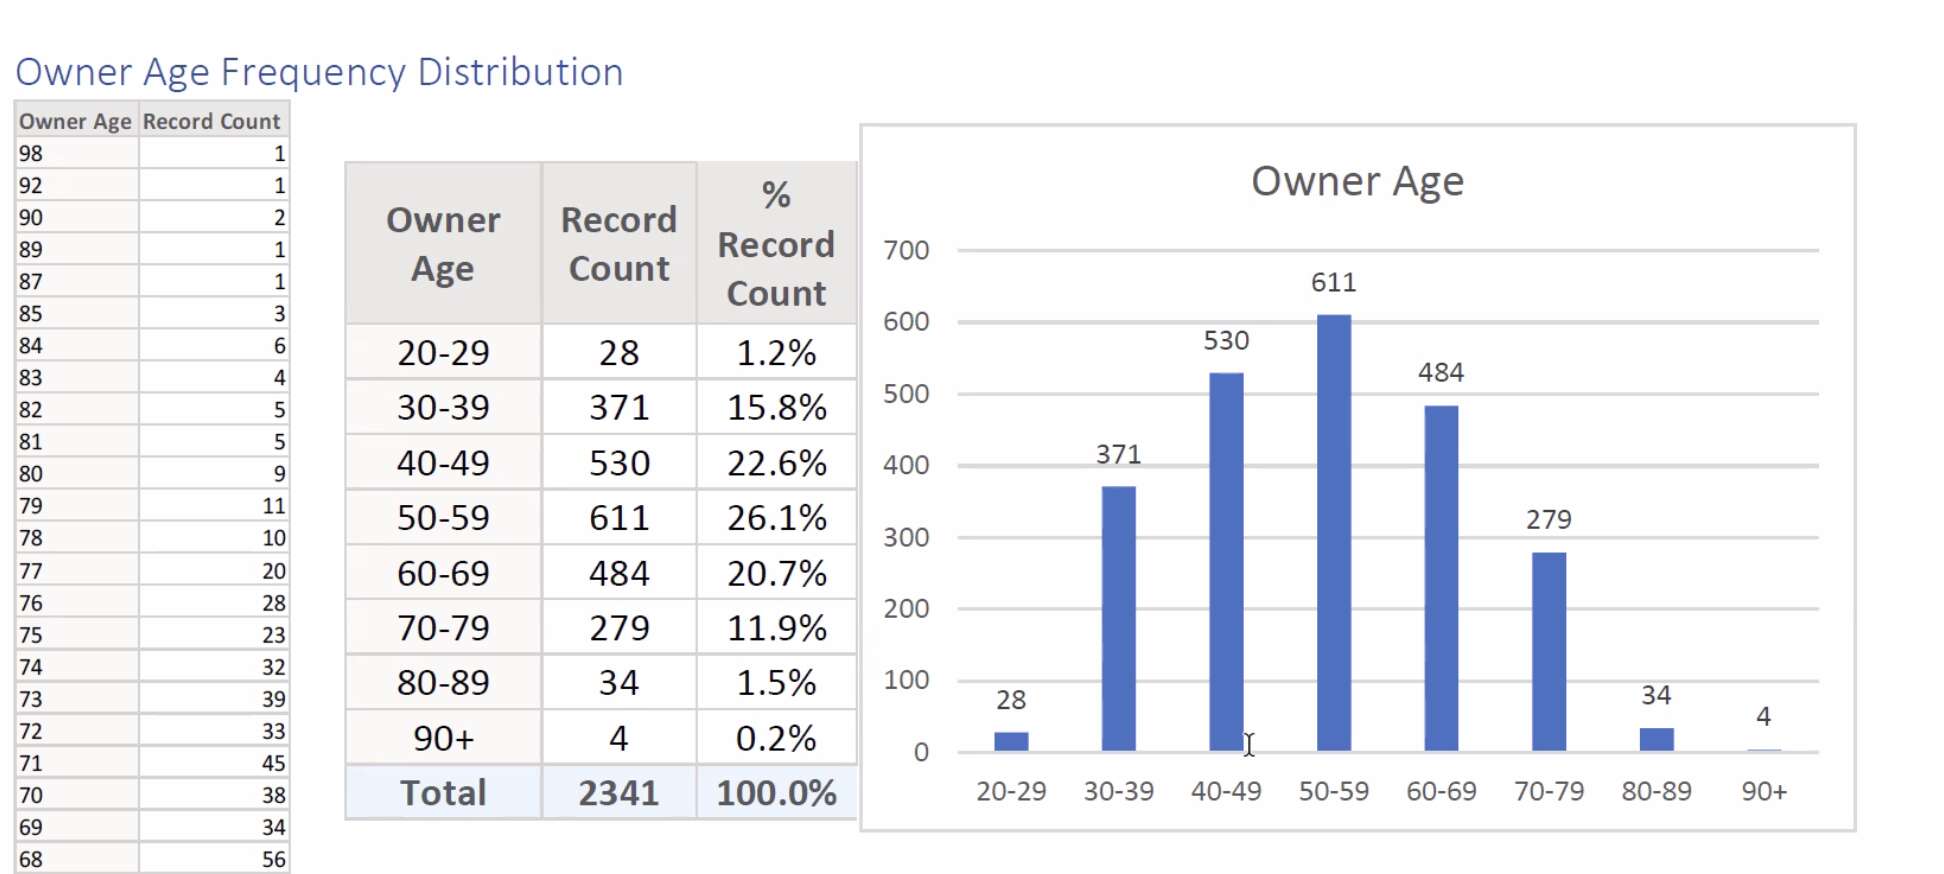Click the % Record Count header
Screen dimensions: 1944x874
(776, 244)
